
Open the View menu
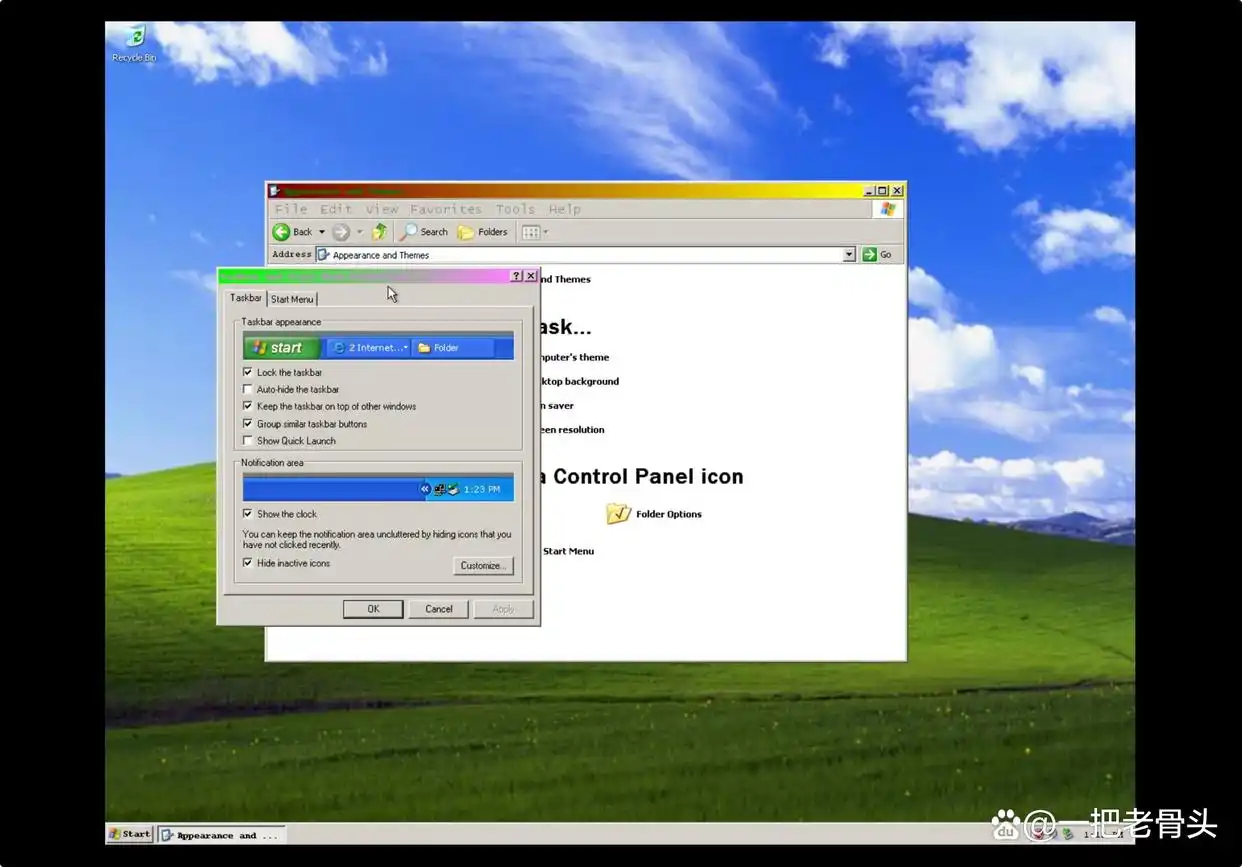tap(381, 209)
